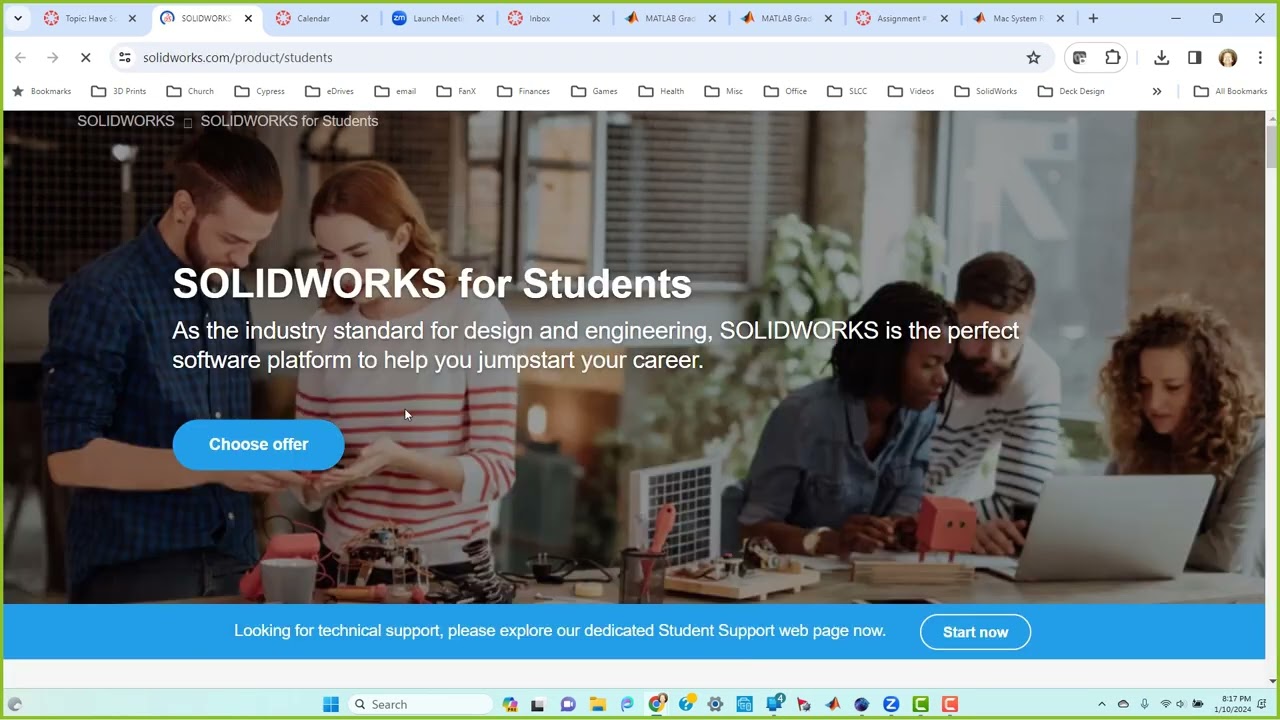Open the SolidWorks bookmark folder
The width and height of the screenshot is (1280, 720).
click(x=986, y=91)
